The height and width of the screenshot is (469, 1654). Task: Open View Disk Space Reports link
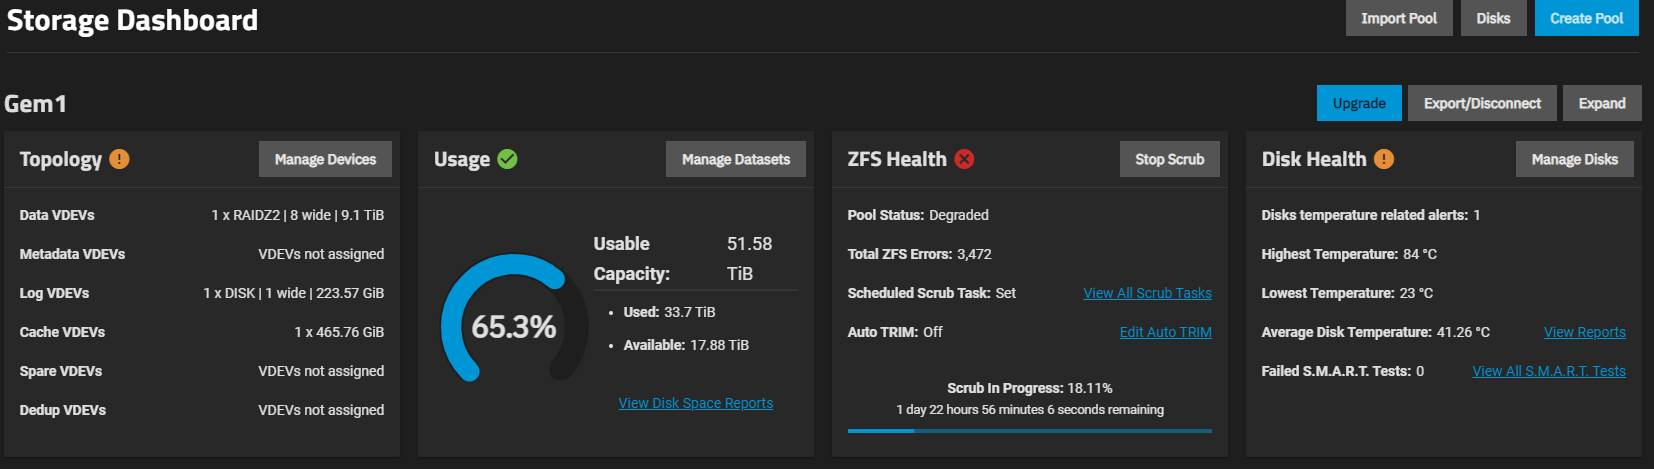(696, 403)
